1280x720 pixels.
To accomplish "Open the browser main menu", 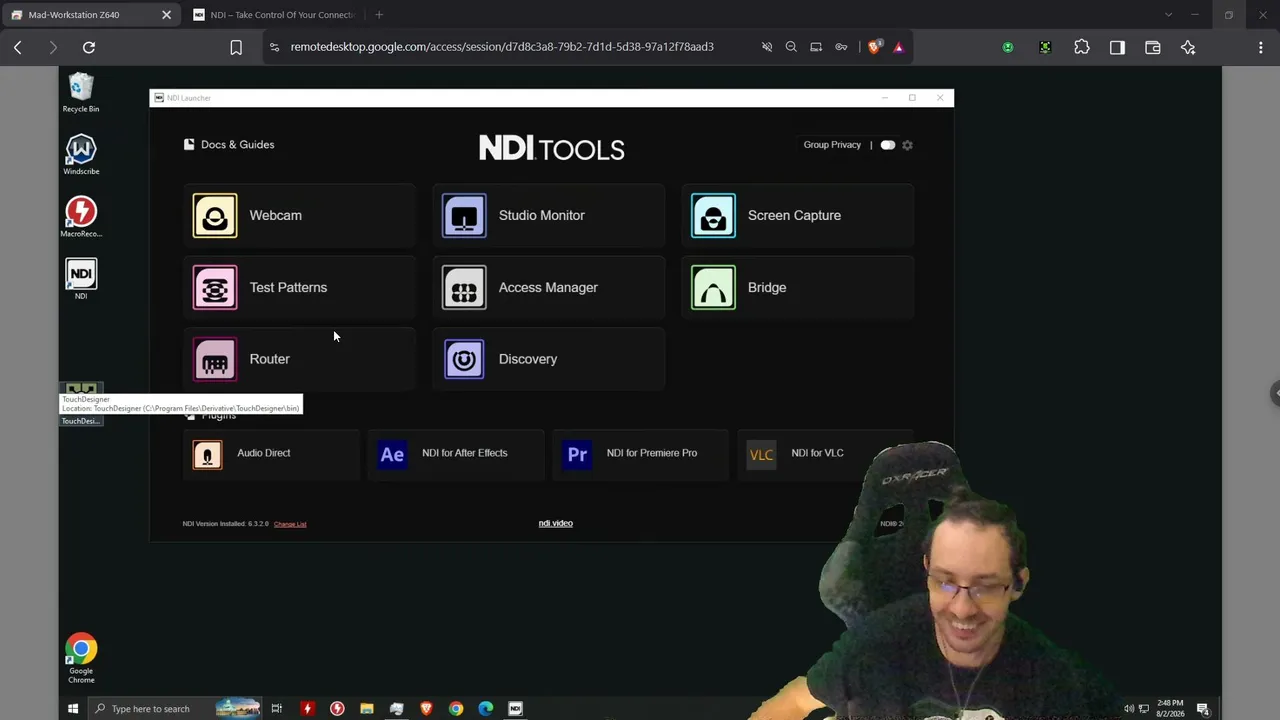I will [x=1260, y=47].
